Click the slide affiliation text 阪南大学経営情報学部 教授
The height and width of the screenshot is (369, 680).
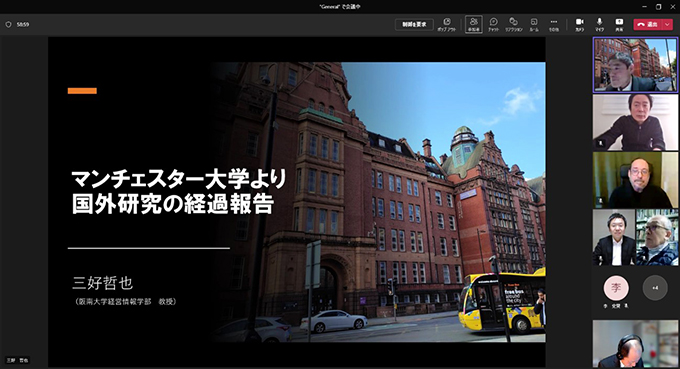tap(126, 301)
